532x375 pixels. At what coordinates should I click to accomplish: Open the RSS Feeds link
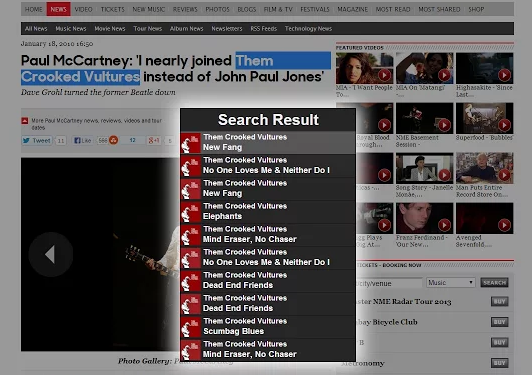tap(264, 29)
